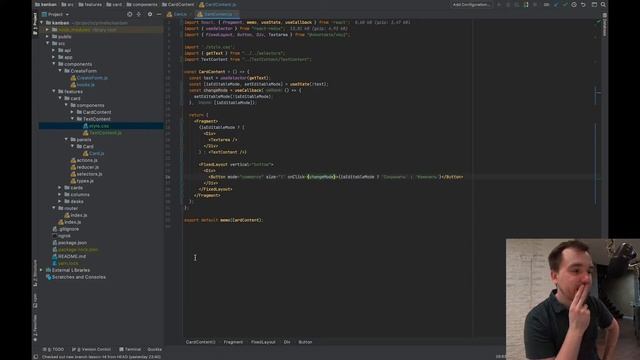Collapse the kanban root folder

click(x=42, y=23)
